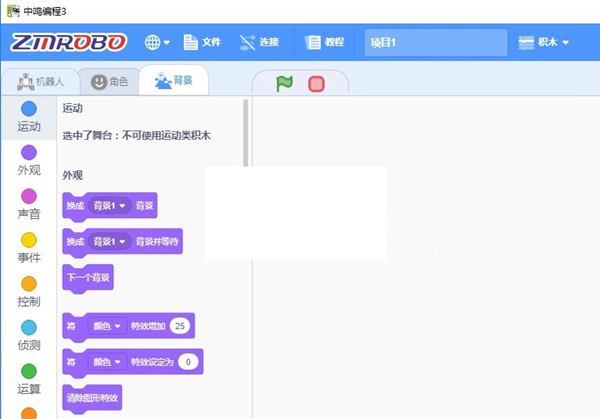Click the 外观 section heading in palette
Image resolution: width=600 pixels, height=419 pixels.
coord(73,175)
